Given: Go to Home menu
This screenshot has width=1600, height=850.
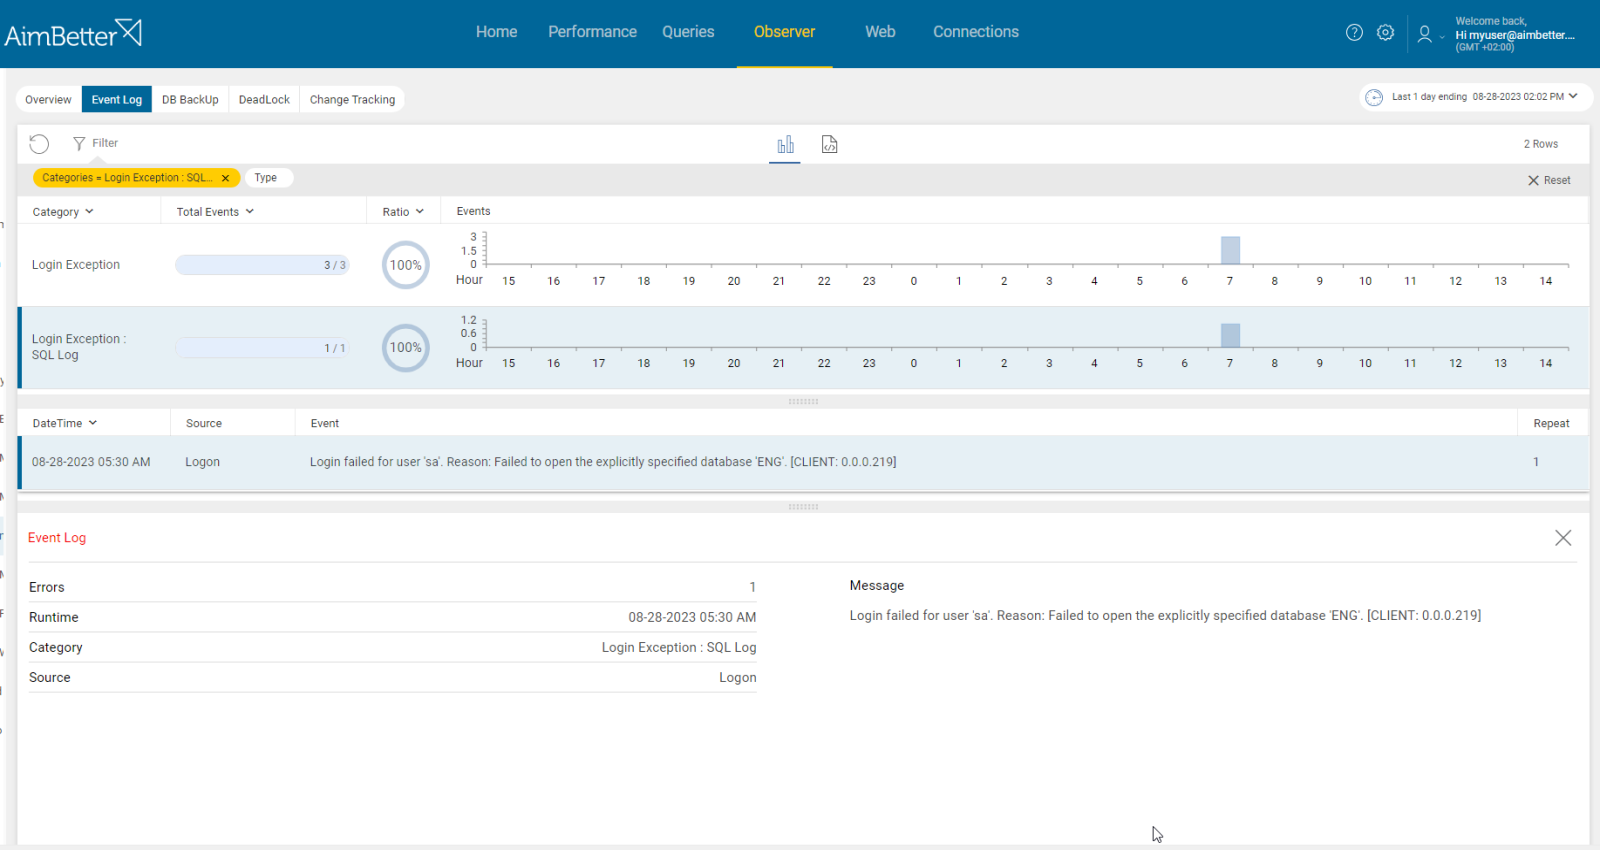Looking at the screenshot, I should point(496,32).
